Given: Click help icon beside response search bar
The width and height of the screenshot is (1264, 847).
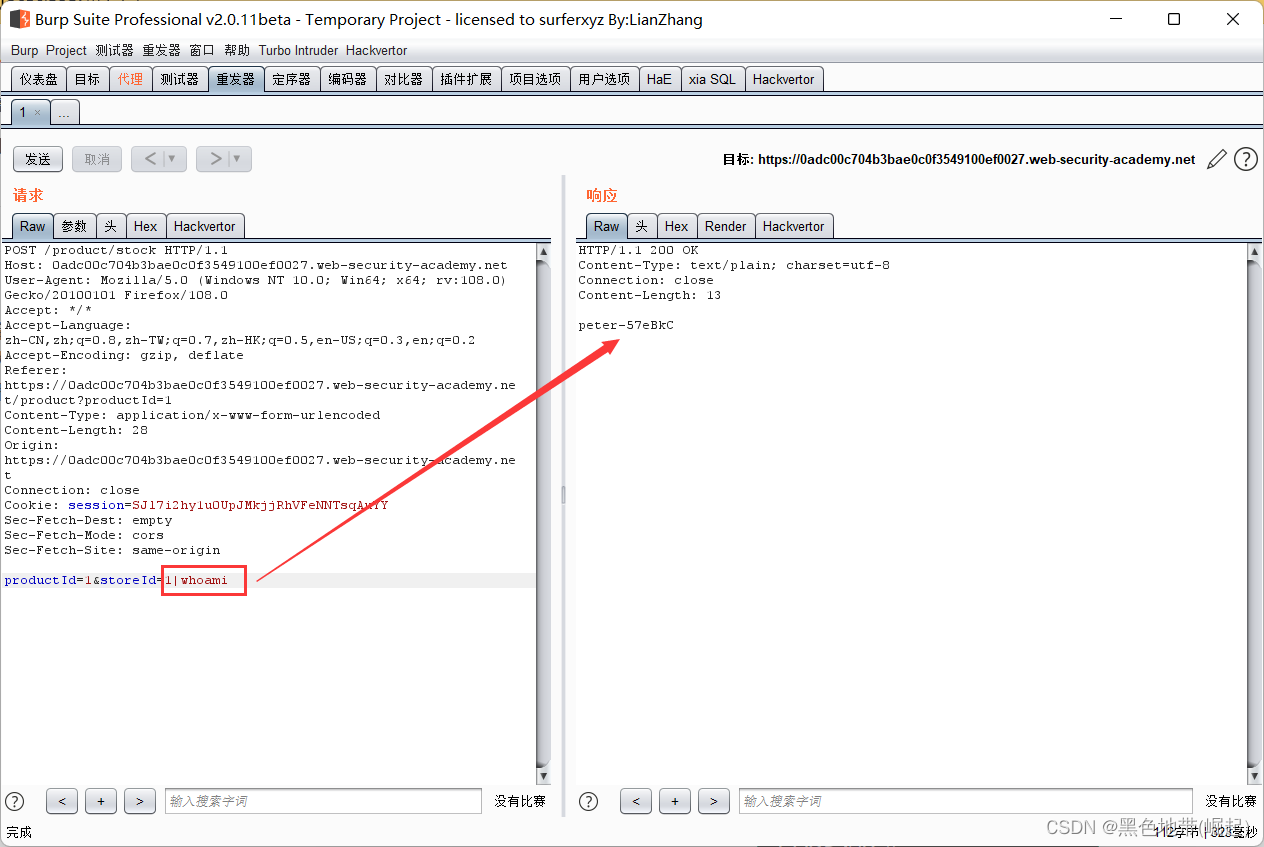Looking at the screenshot, I should [x=589, y=801].
